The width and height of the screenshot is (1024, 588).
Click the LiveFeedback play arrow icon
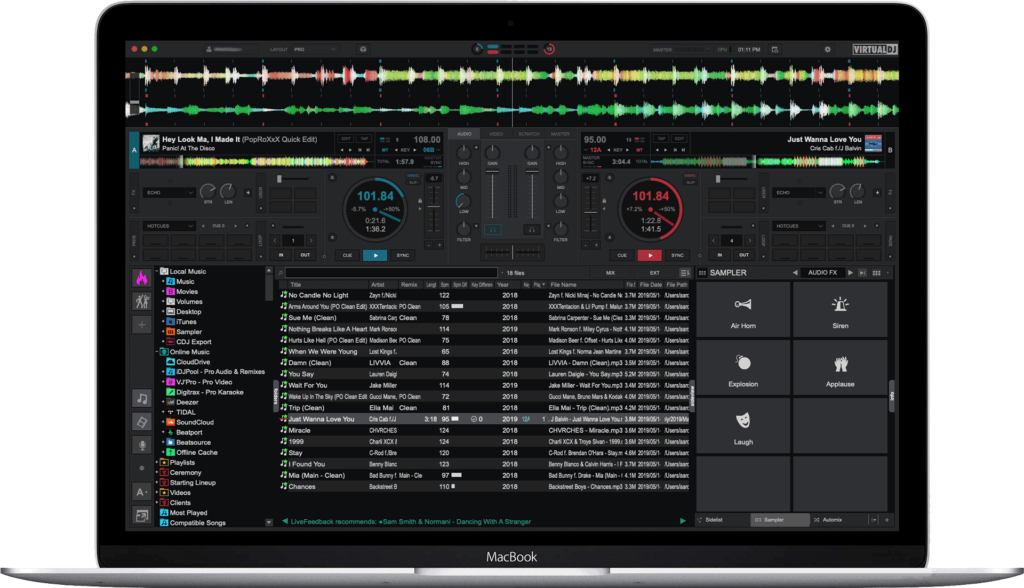(682, 521)
